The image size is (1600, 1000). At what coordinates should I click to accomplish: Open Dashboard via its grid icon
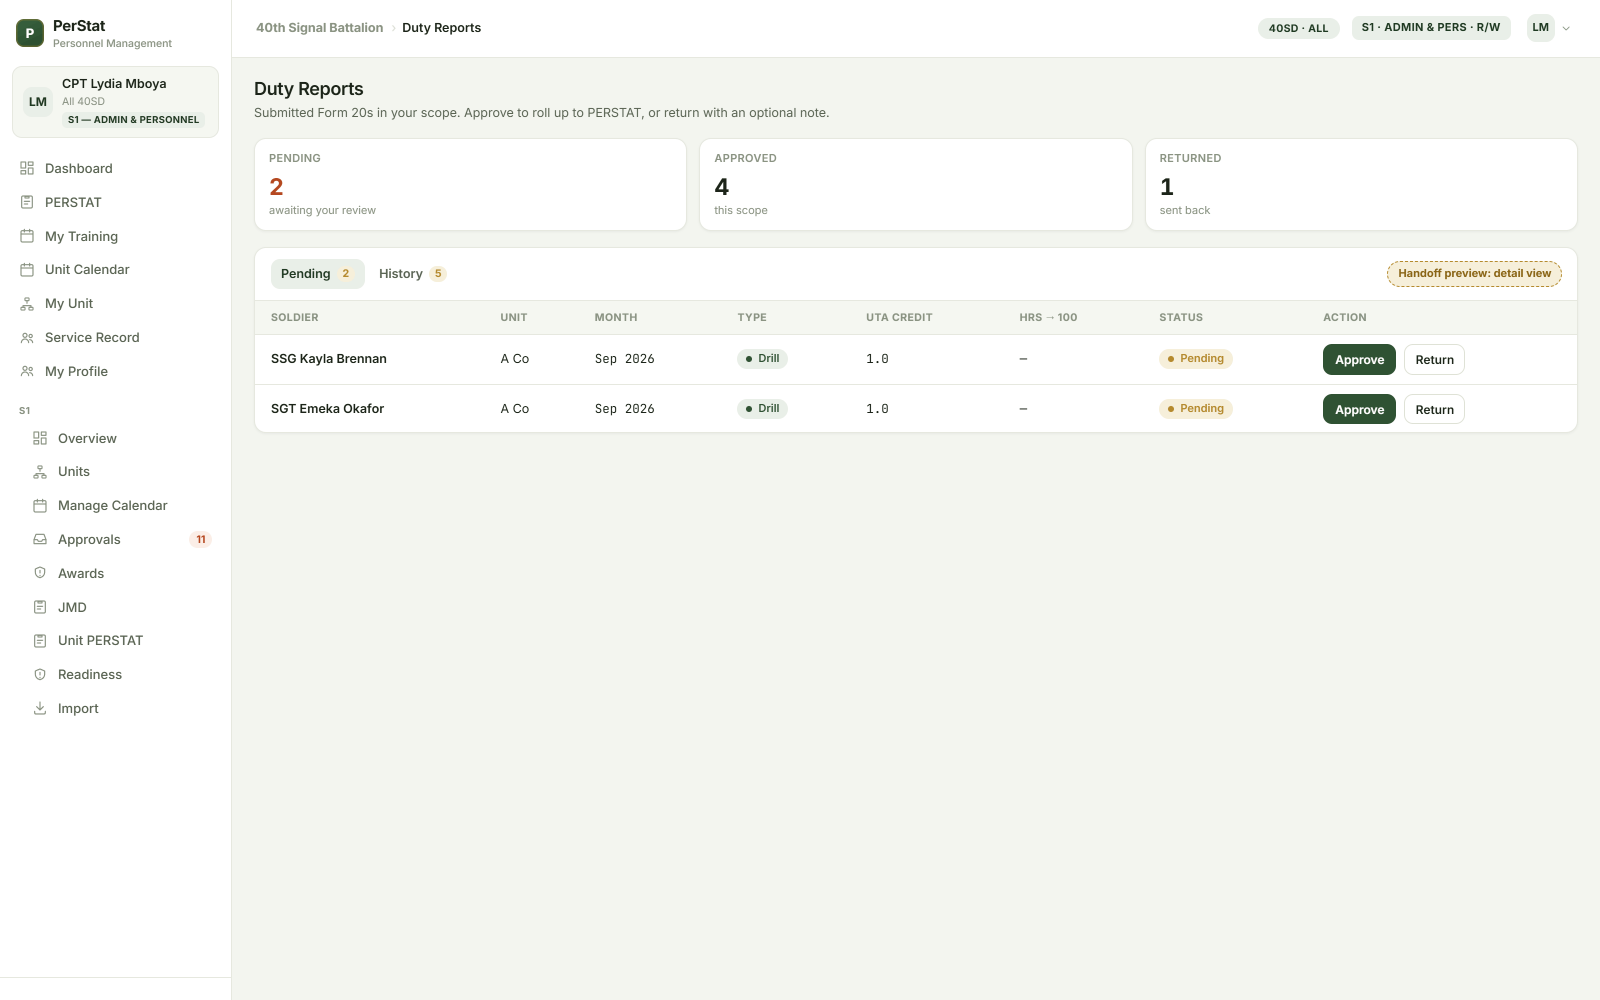27,168
